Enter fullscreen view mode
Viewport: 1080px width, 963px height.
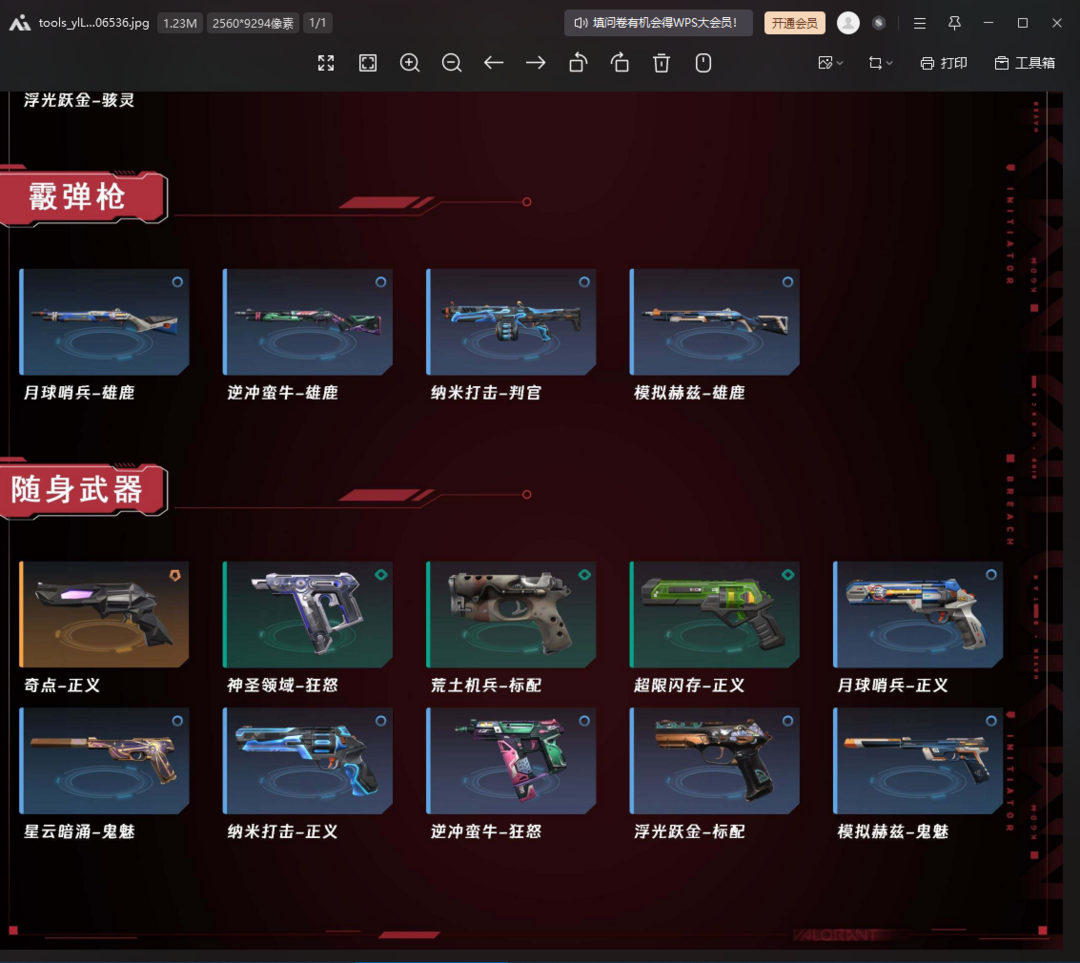(326, 63)
